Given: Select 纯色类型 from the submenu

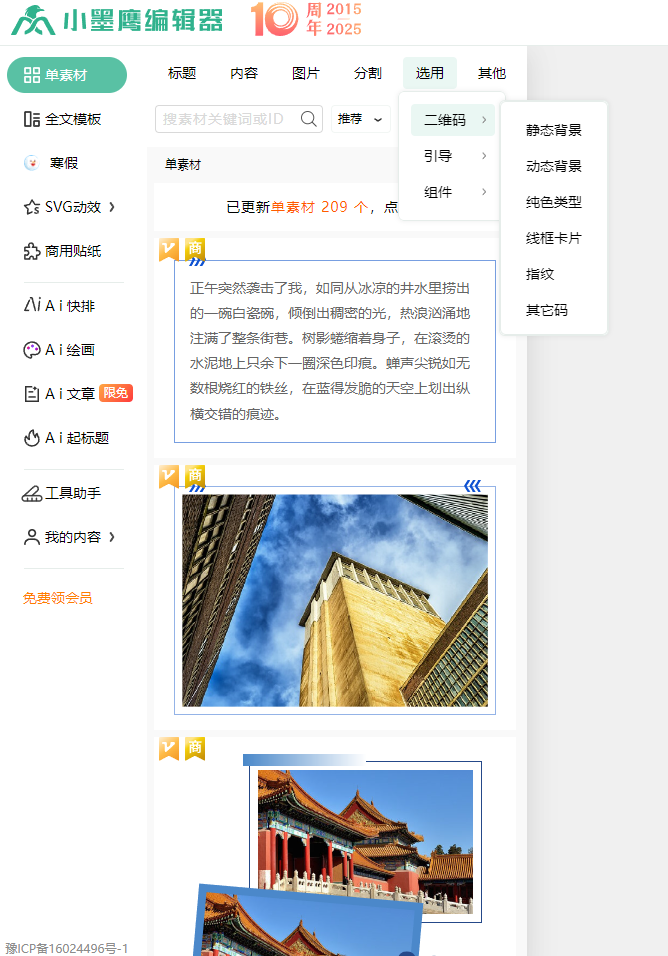Looking at the screenshot, I should pos(553,202).
